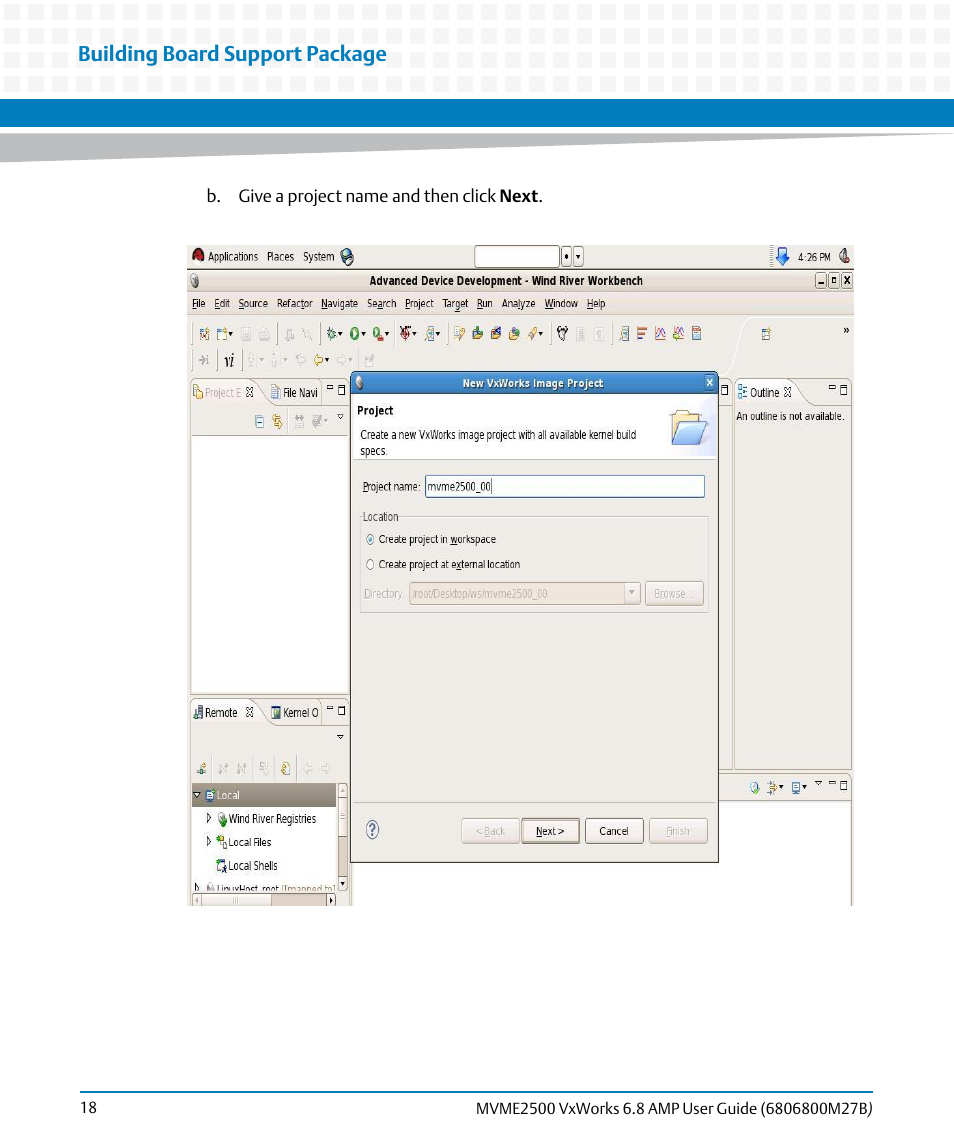Screen dimensions: 954x1145
Task: Click the refresh icon in Remote panel toolbar
Action: pos(286,768)
